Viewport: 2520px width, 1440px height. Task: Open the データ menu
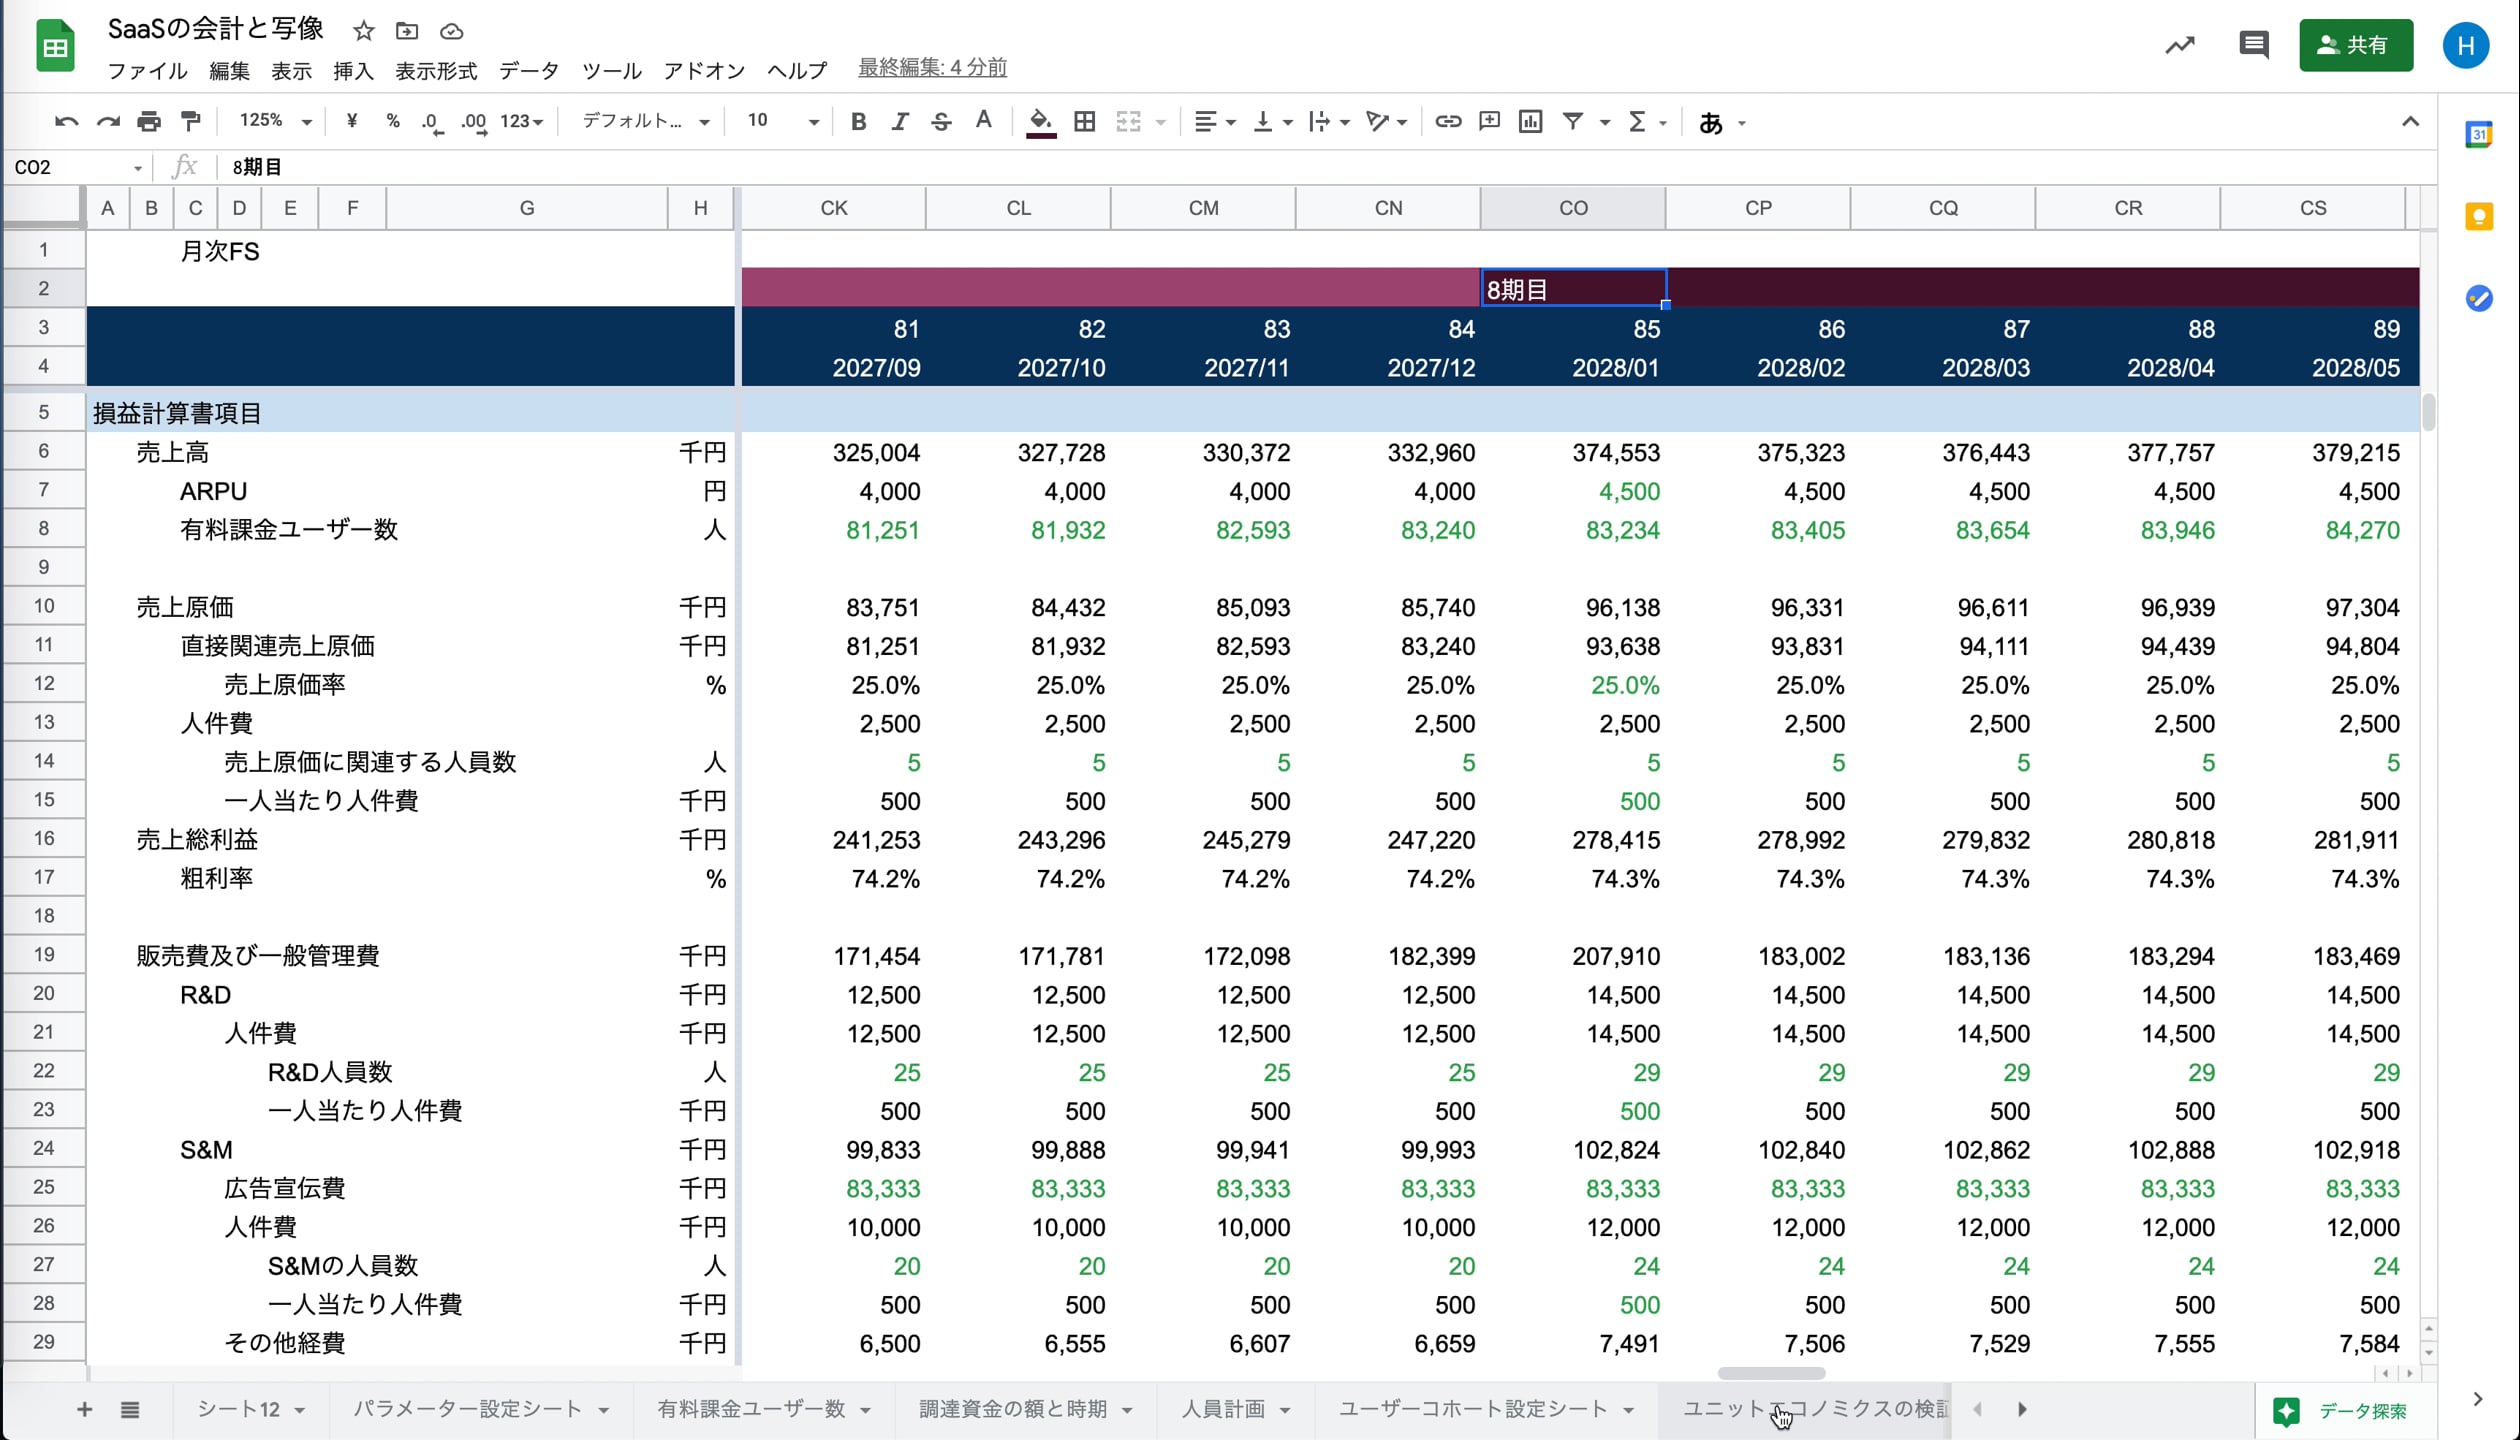pos(528,71)
